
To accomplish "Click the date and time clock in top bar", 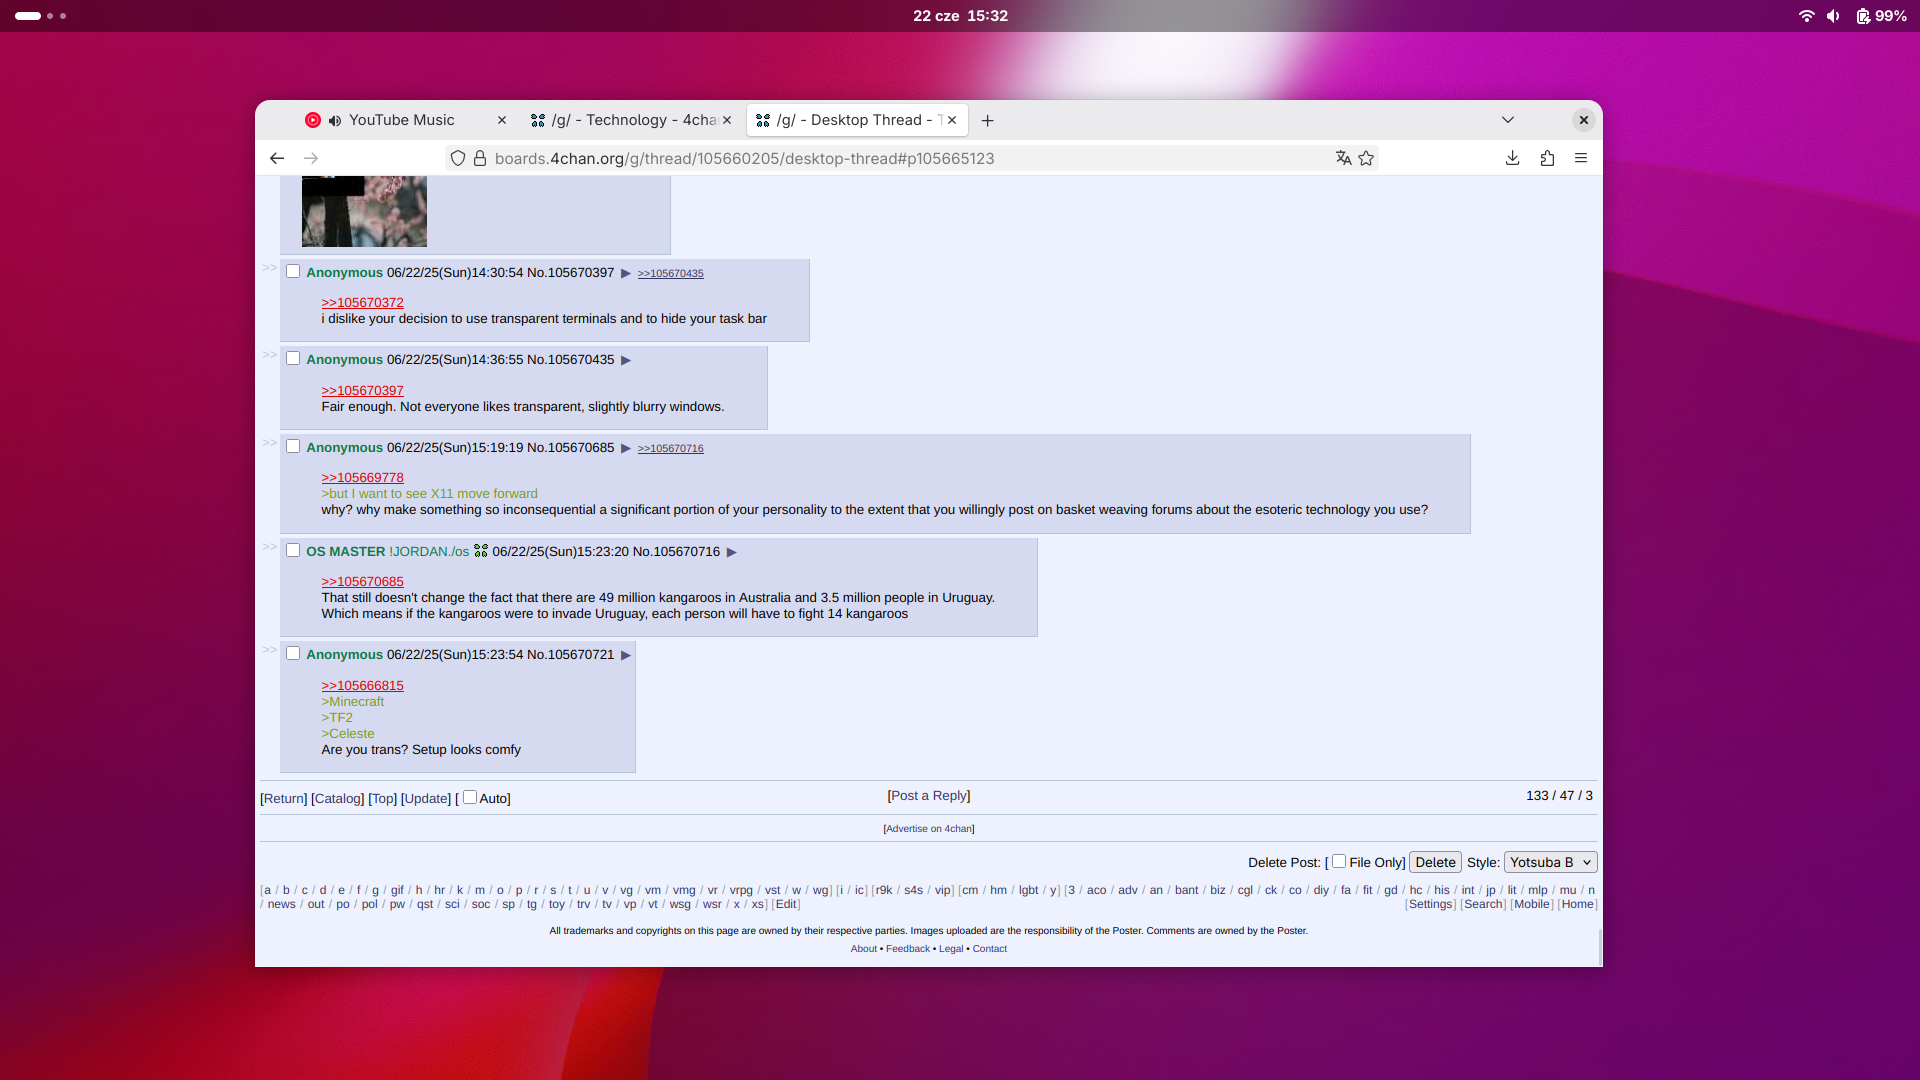I will (960, 16).
